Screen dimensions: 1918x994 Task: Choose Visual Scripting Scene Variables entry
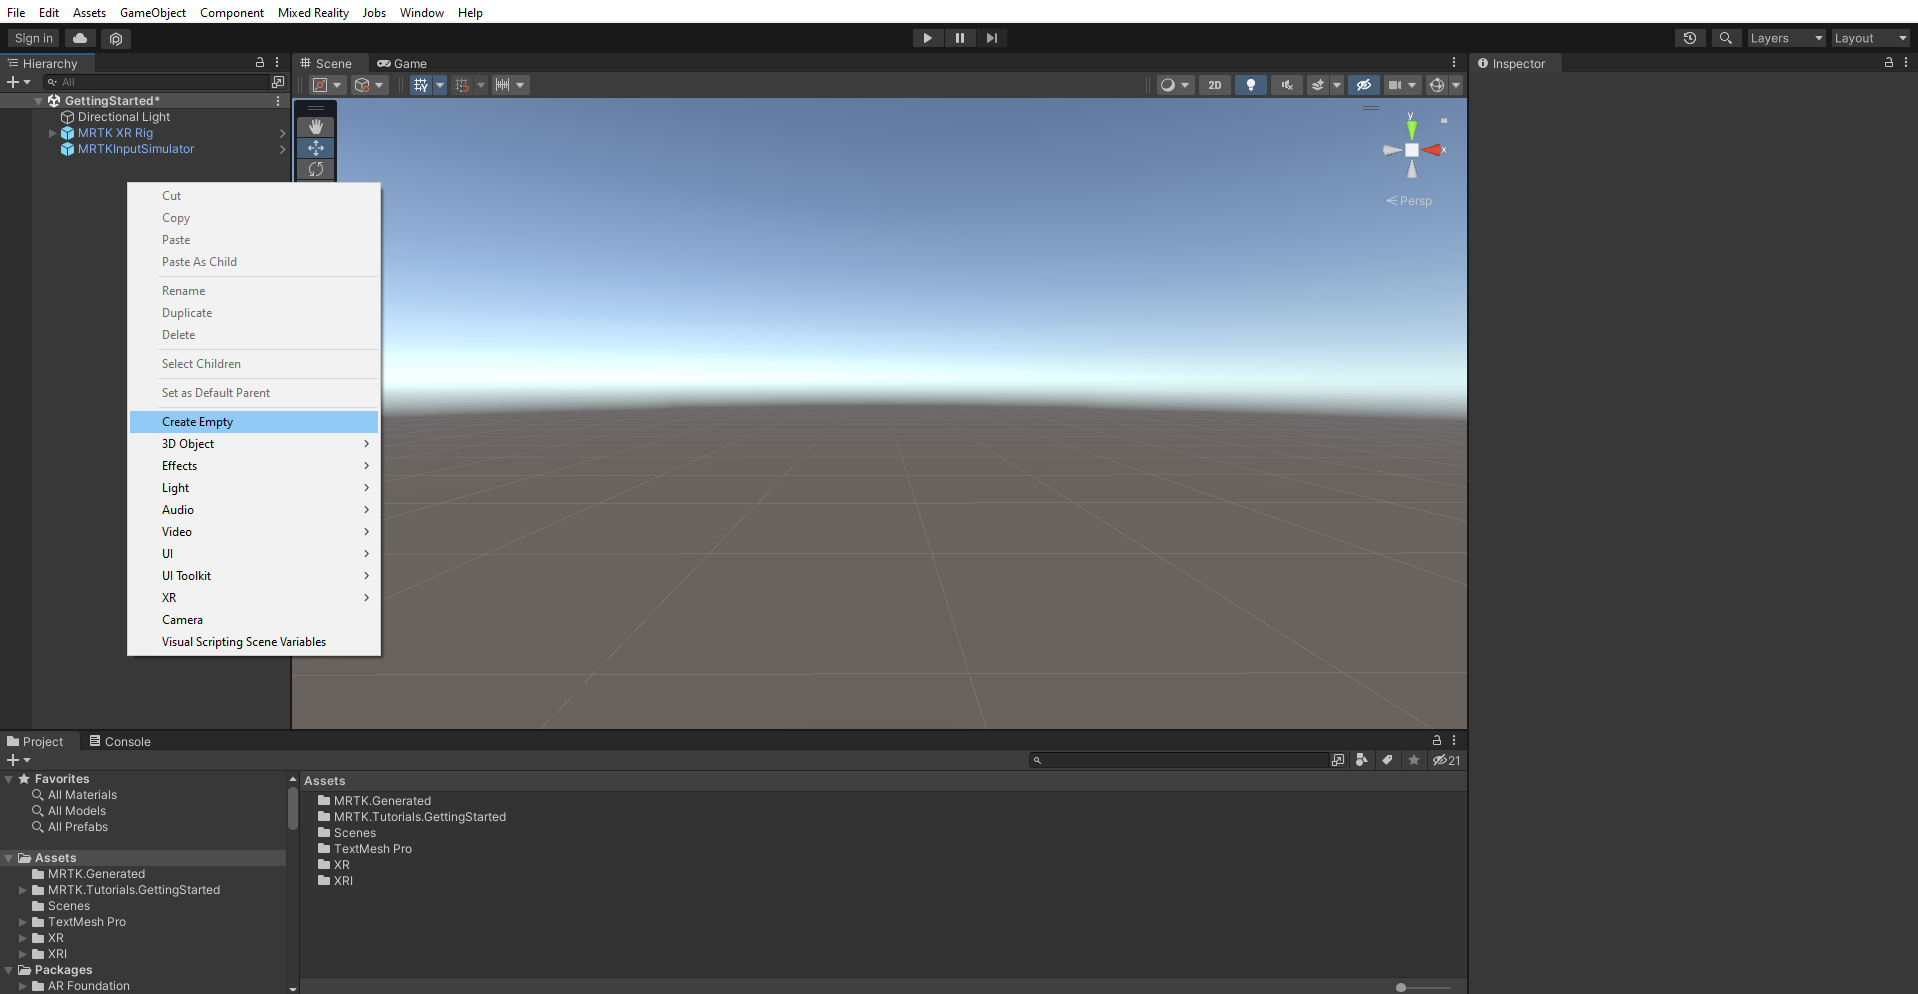(254, 642)
